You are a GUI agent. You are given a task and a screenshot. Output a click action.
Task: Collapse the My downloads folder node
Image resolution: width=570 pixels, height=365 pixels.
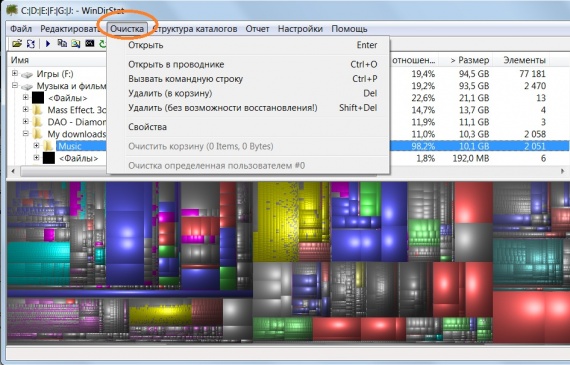25,133
